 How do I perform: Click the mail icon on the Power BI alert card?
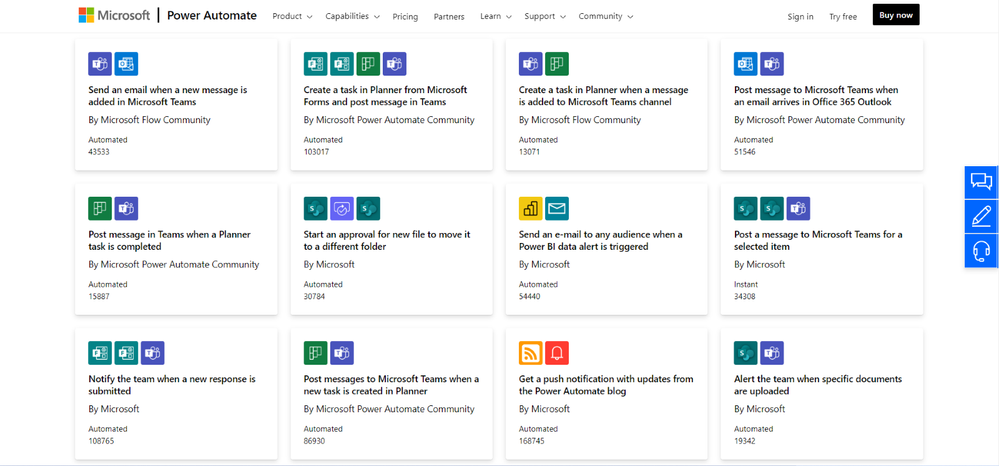pos(557,208)
